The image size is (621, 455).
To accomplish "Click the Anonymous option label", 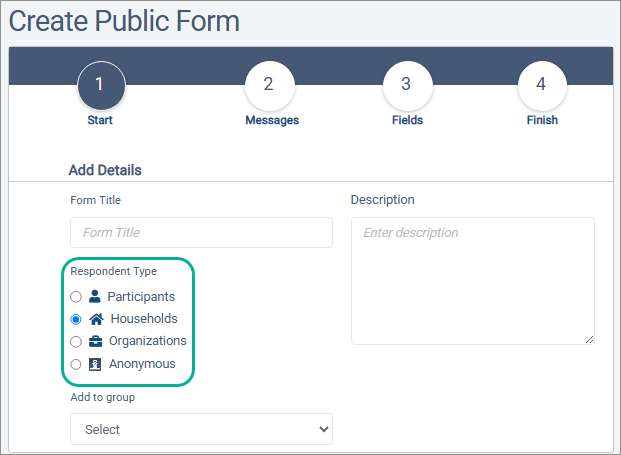I will (x=142, y=364).
